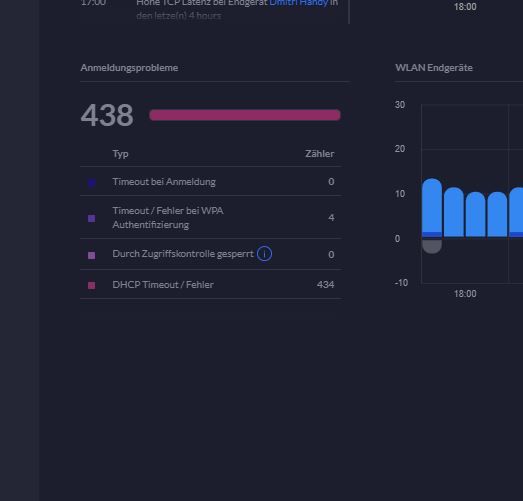Click the purple WPA Authentifizierung color square

pyautogui.click(x=91, y=218)
